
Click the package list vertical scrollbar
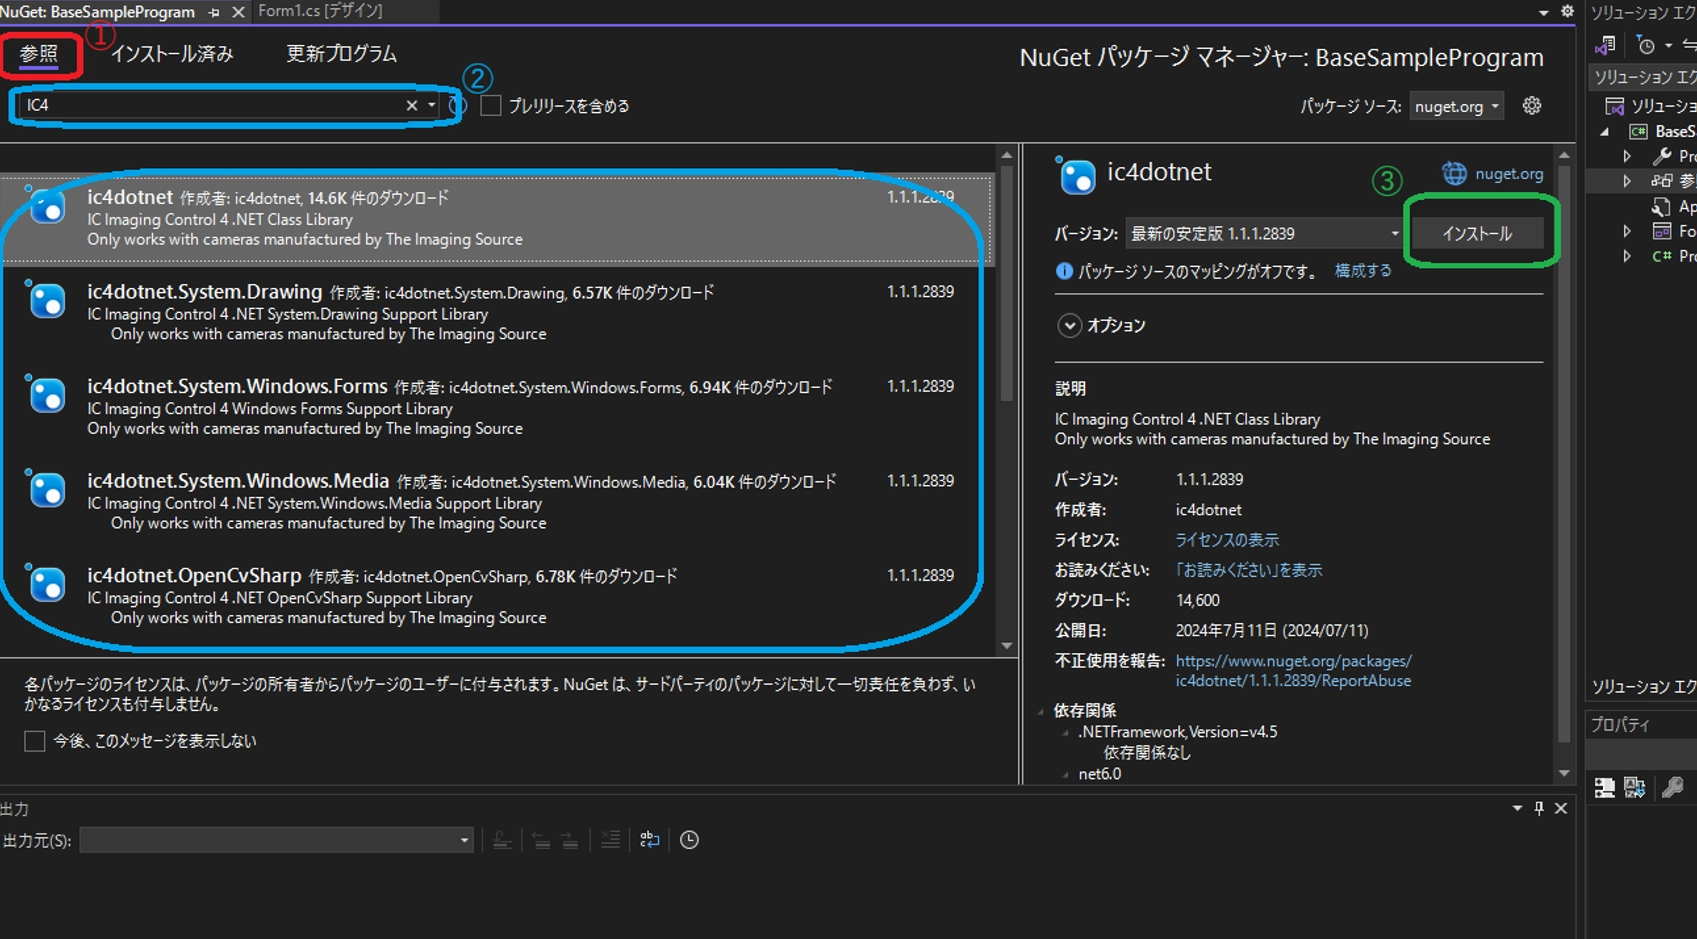1007,285
